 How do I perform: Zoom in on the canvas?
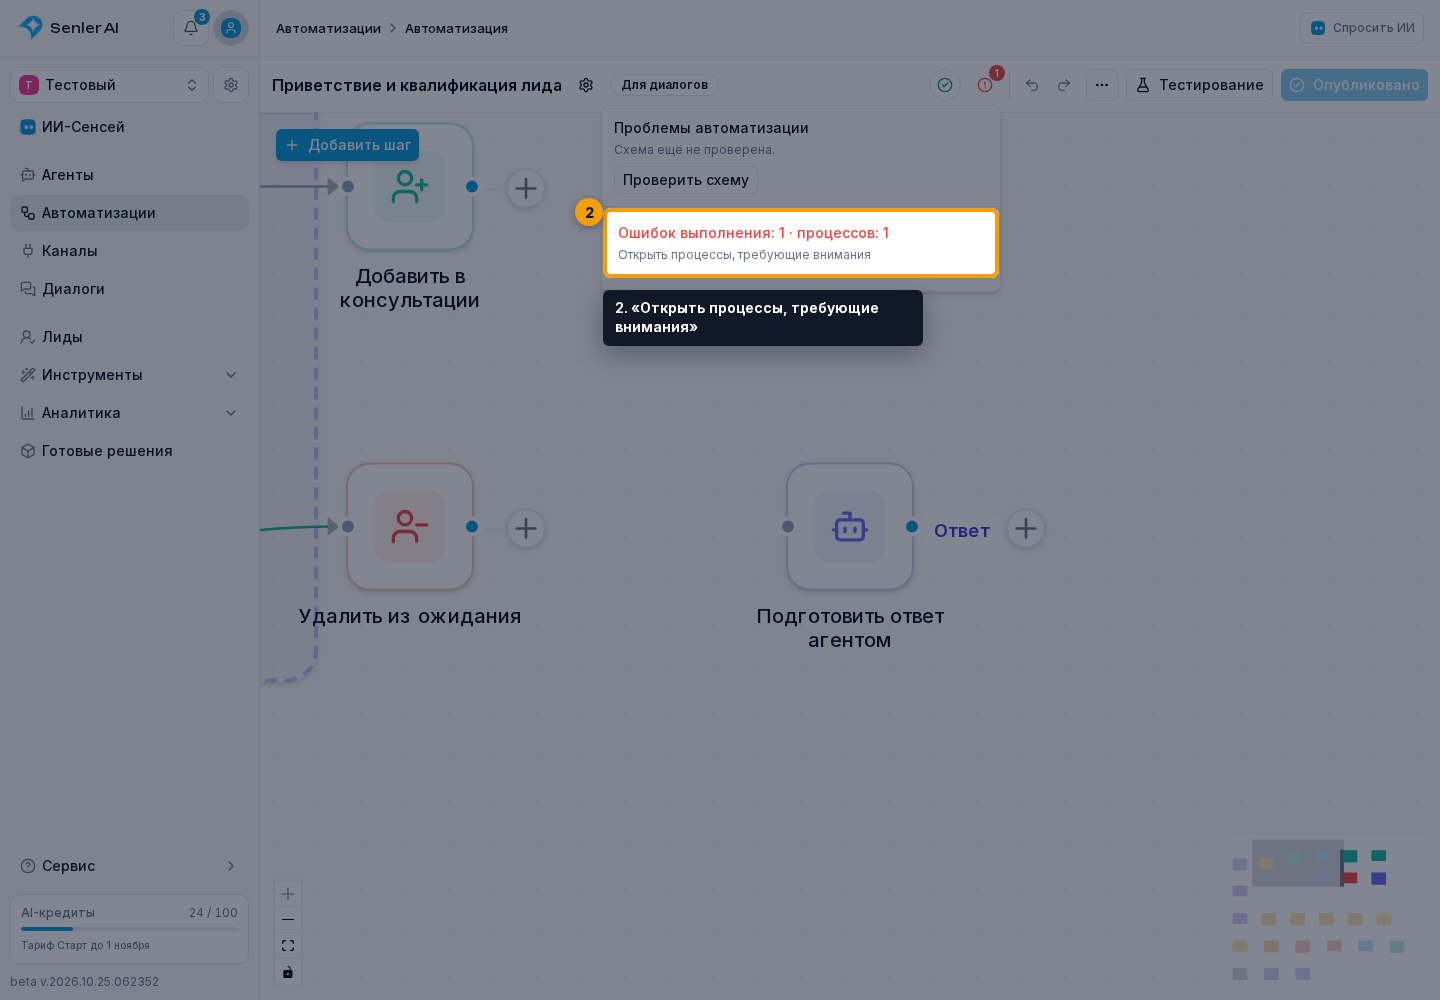[288, 894]
